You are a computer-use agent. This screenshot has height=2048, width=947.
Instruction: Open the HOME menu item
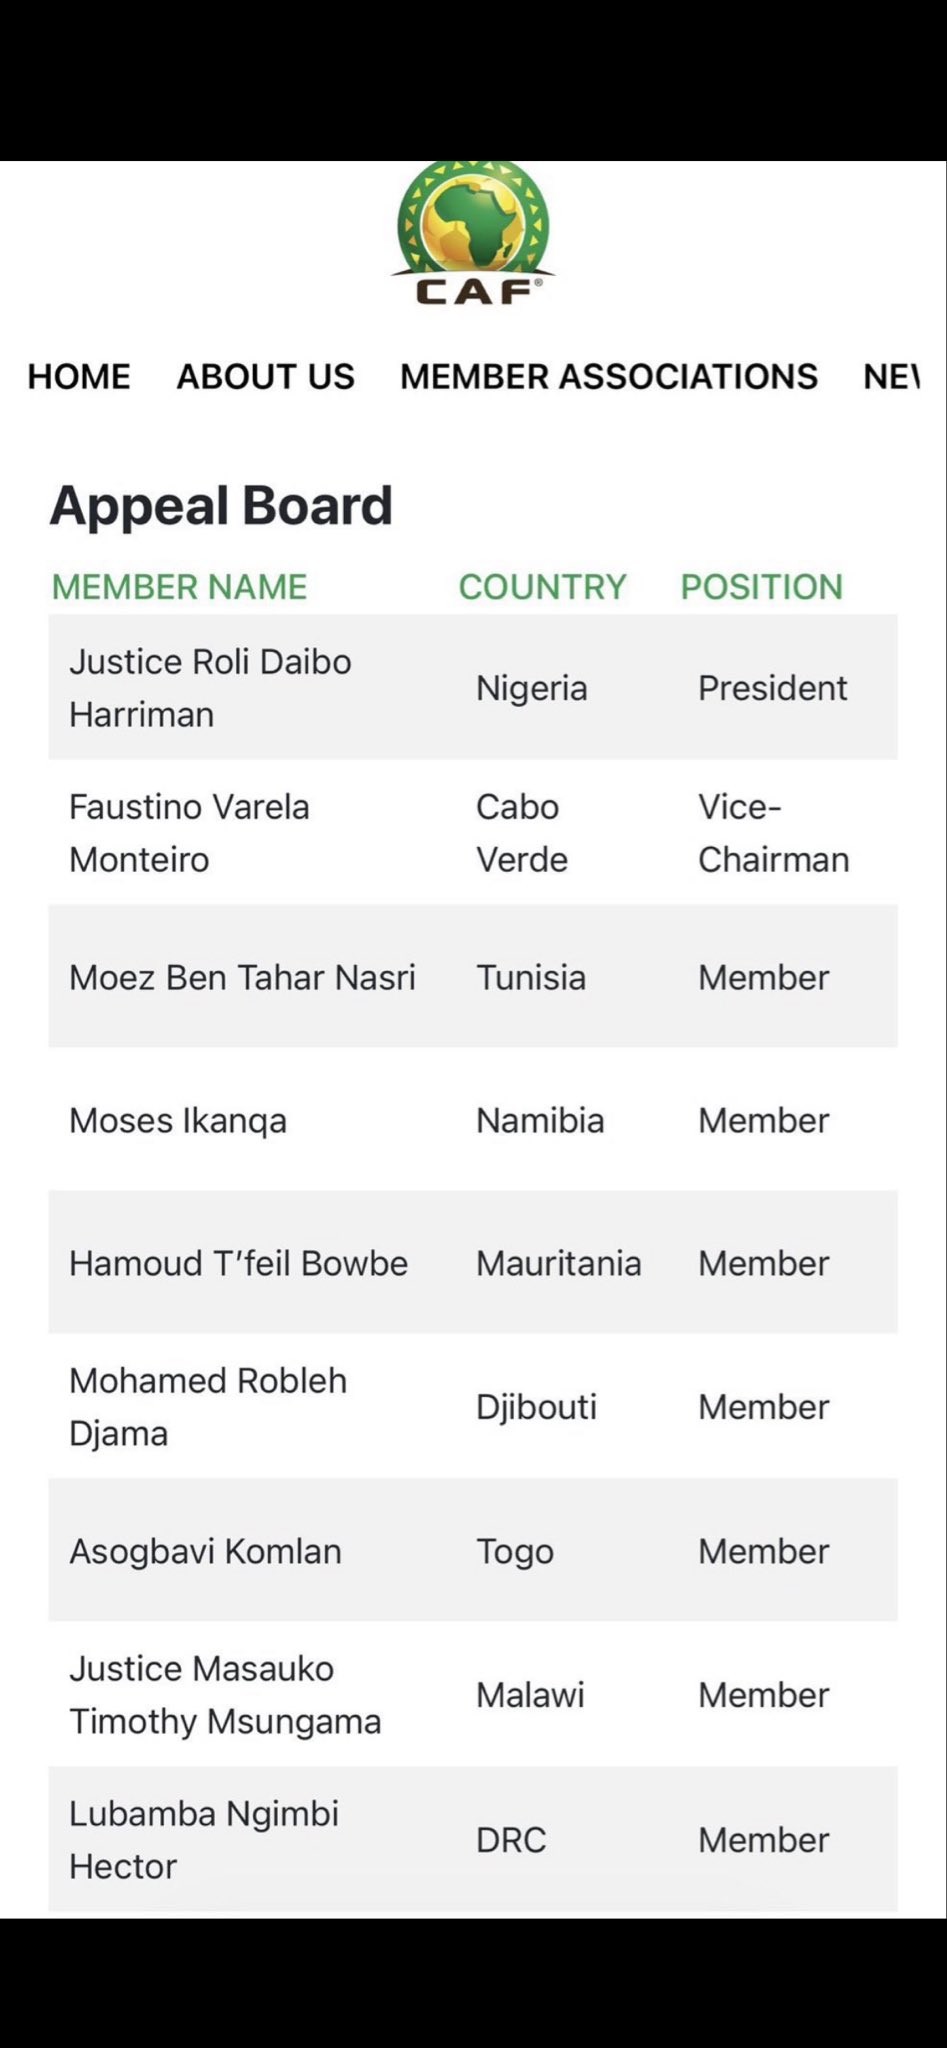coord(79,376)
